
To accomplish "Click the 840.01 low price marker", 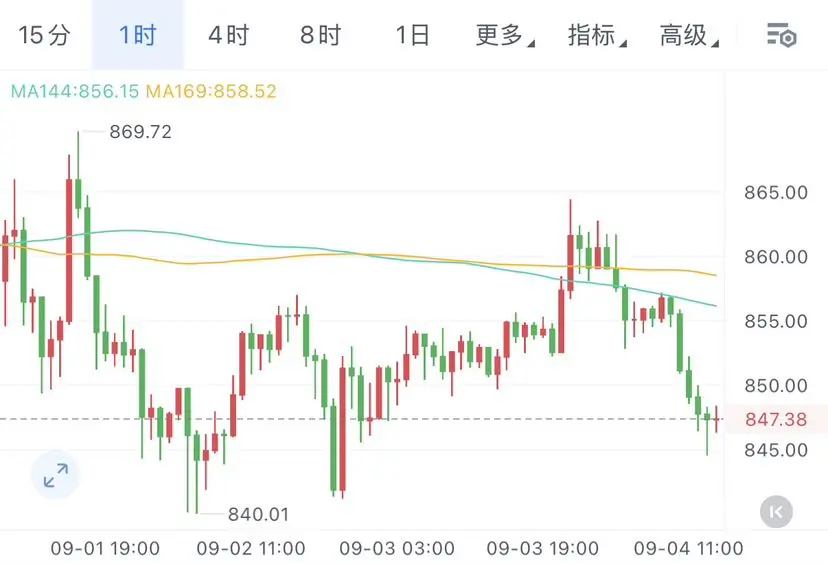I will (x=258, y=514).
